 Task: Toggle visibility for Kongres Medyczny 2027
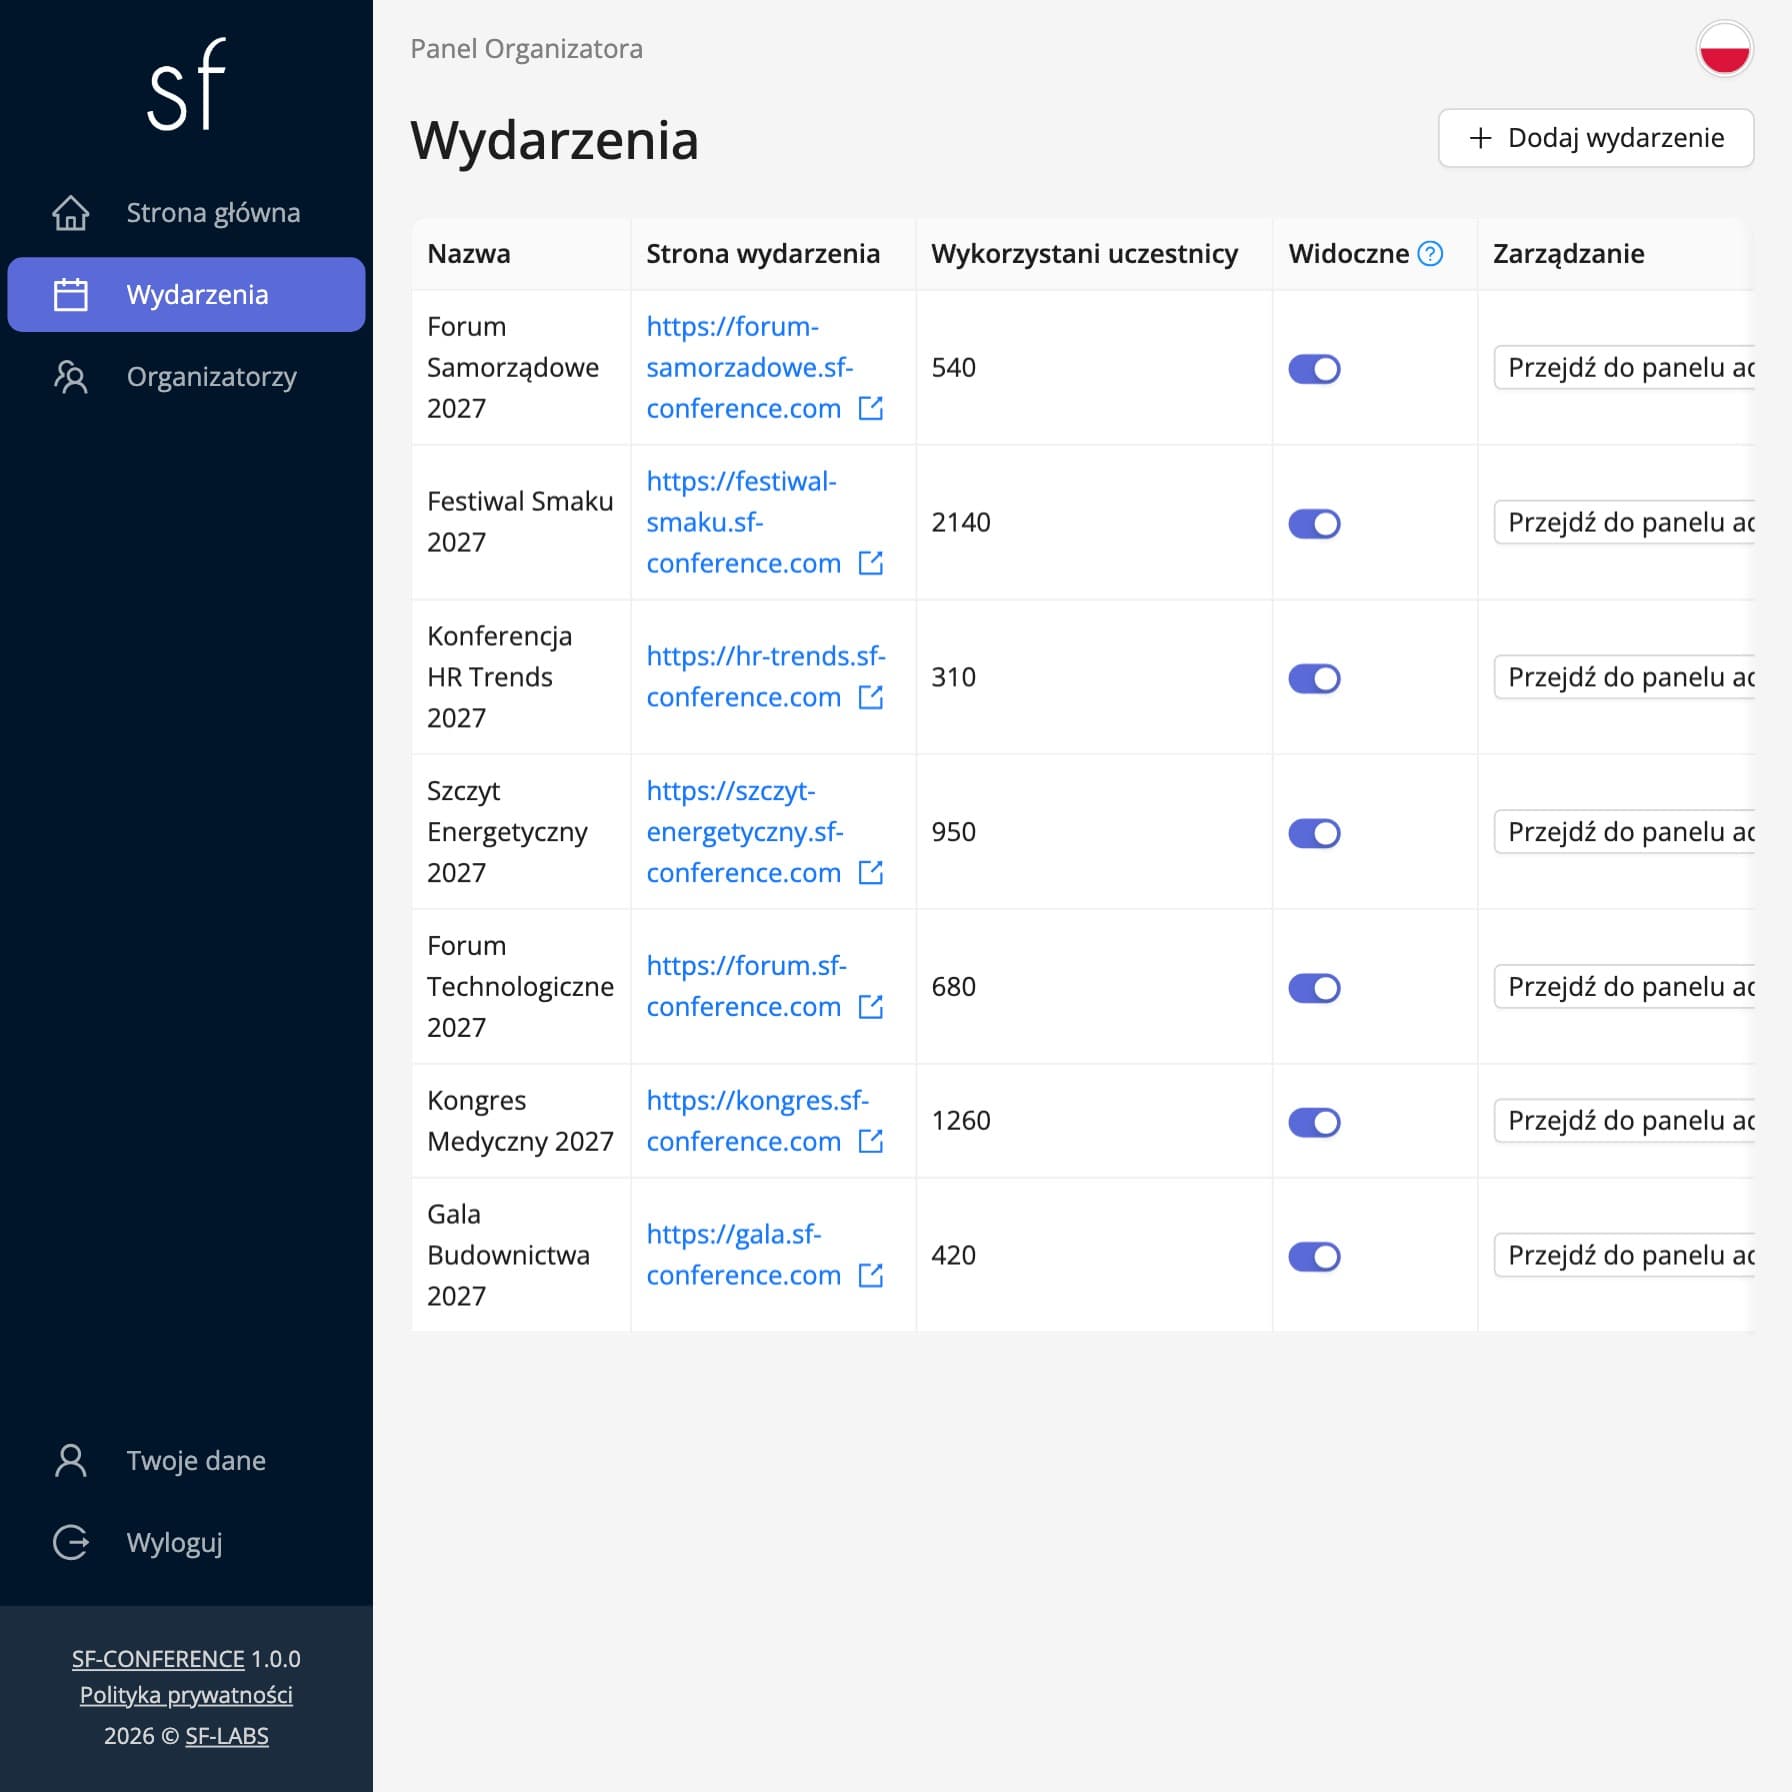tap(1314, 1122)
